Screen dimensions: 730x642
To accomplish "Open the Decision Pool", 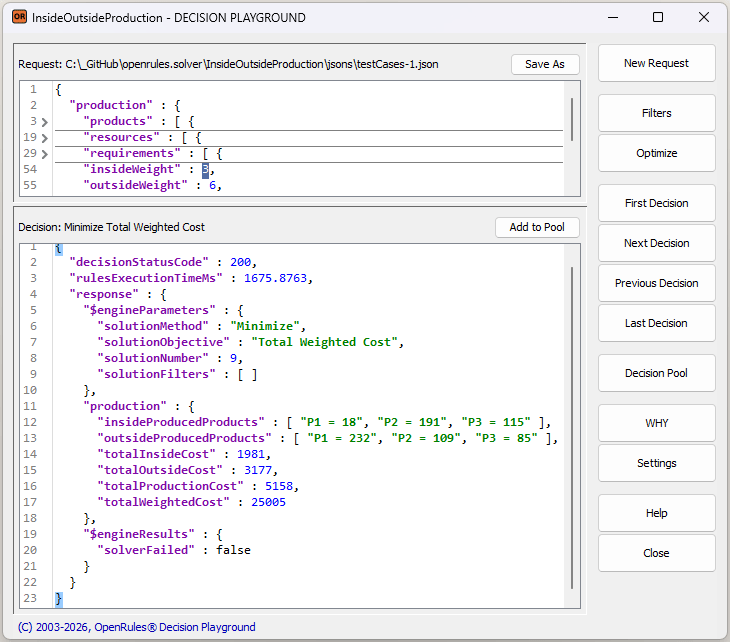I will [656, 373].
